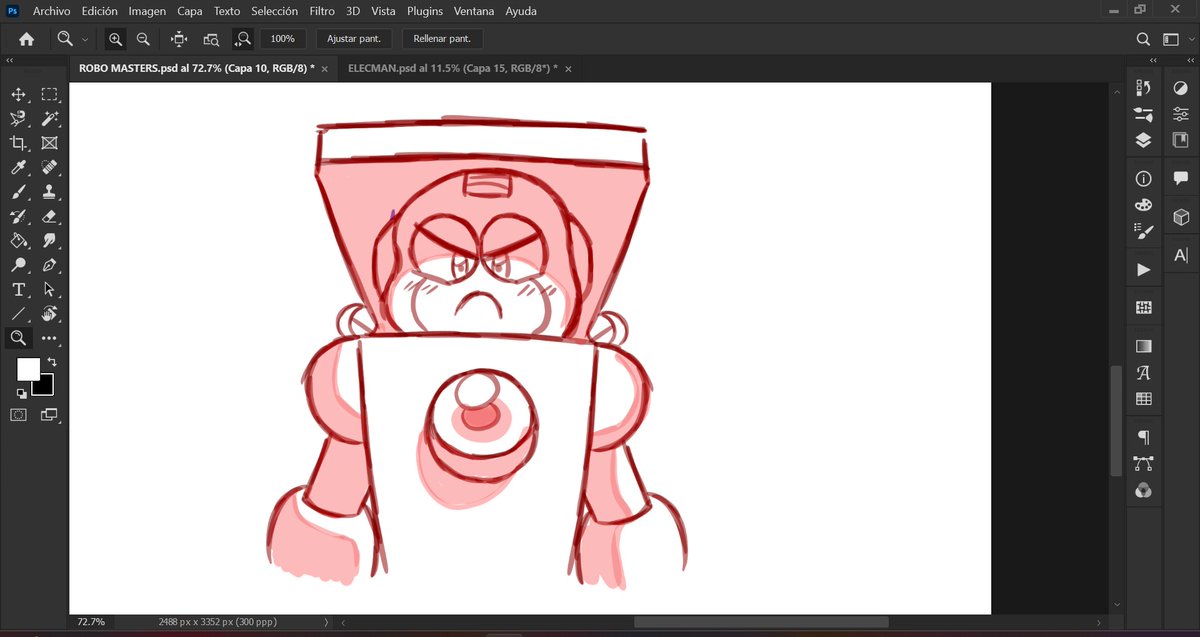Click the Home icon in options bar

coord(26,39)
